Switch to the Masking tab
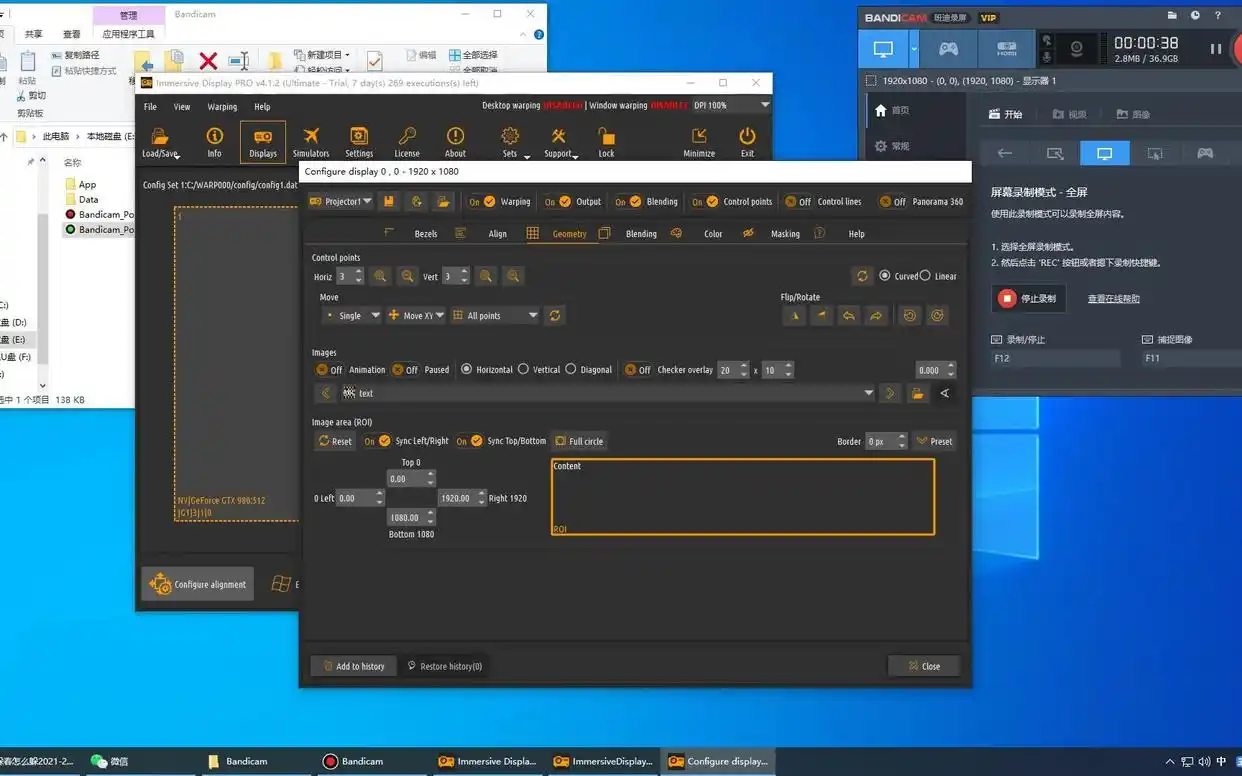Viewport: 1242px width, 776px height. (785, 233)
